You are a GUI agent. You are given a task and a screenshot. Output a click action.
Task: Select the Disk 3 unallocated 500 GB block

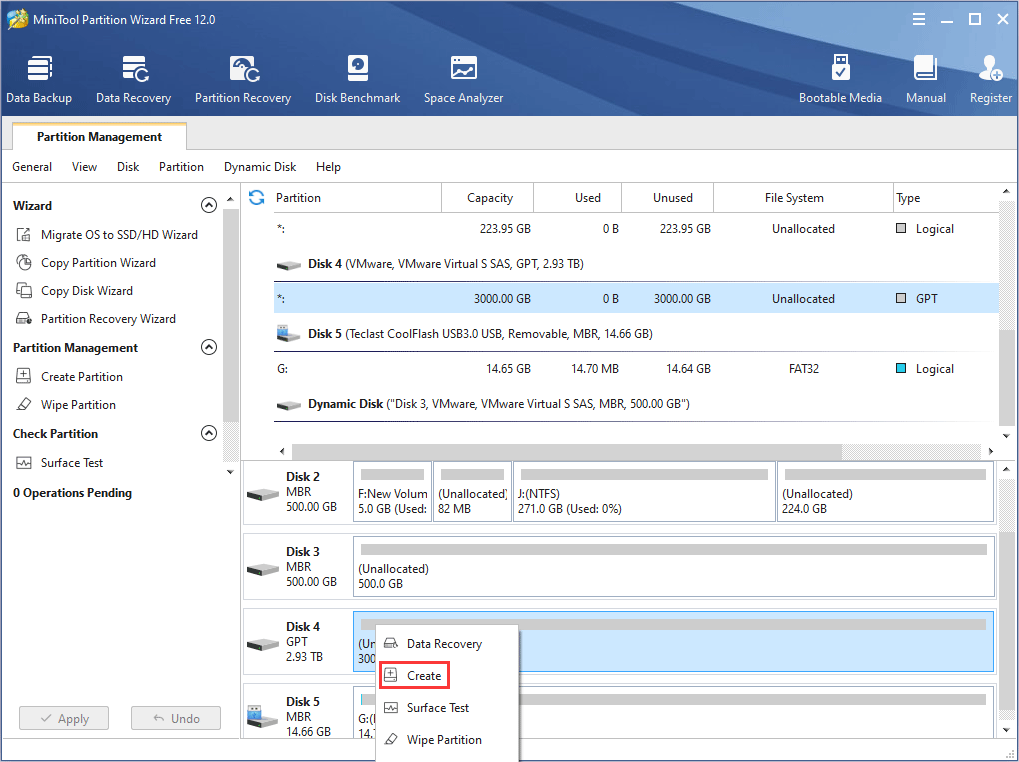(673, 568)
